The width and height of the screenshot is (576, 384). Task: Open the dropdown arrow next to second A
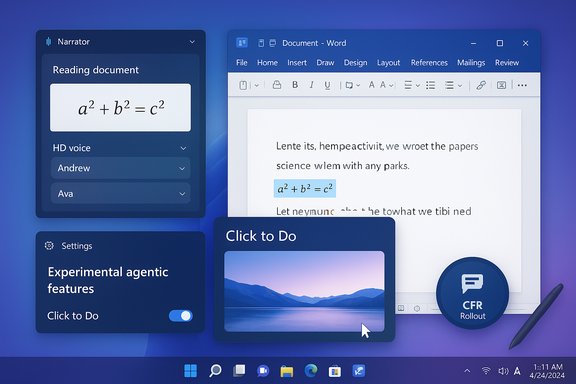tap(391, 86)
